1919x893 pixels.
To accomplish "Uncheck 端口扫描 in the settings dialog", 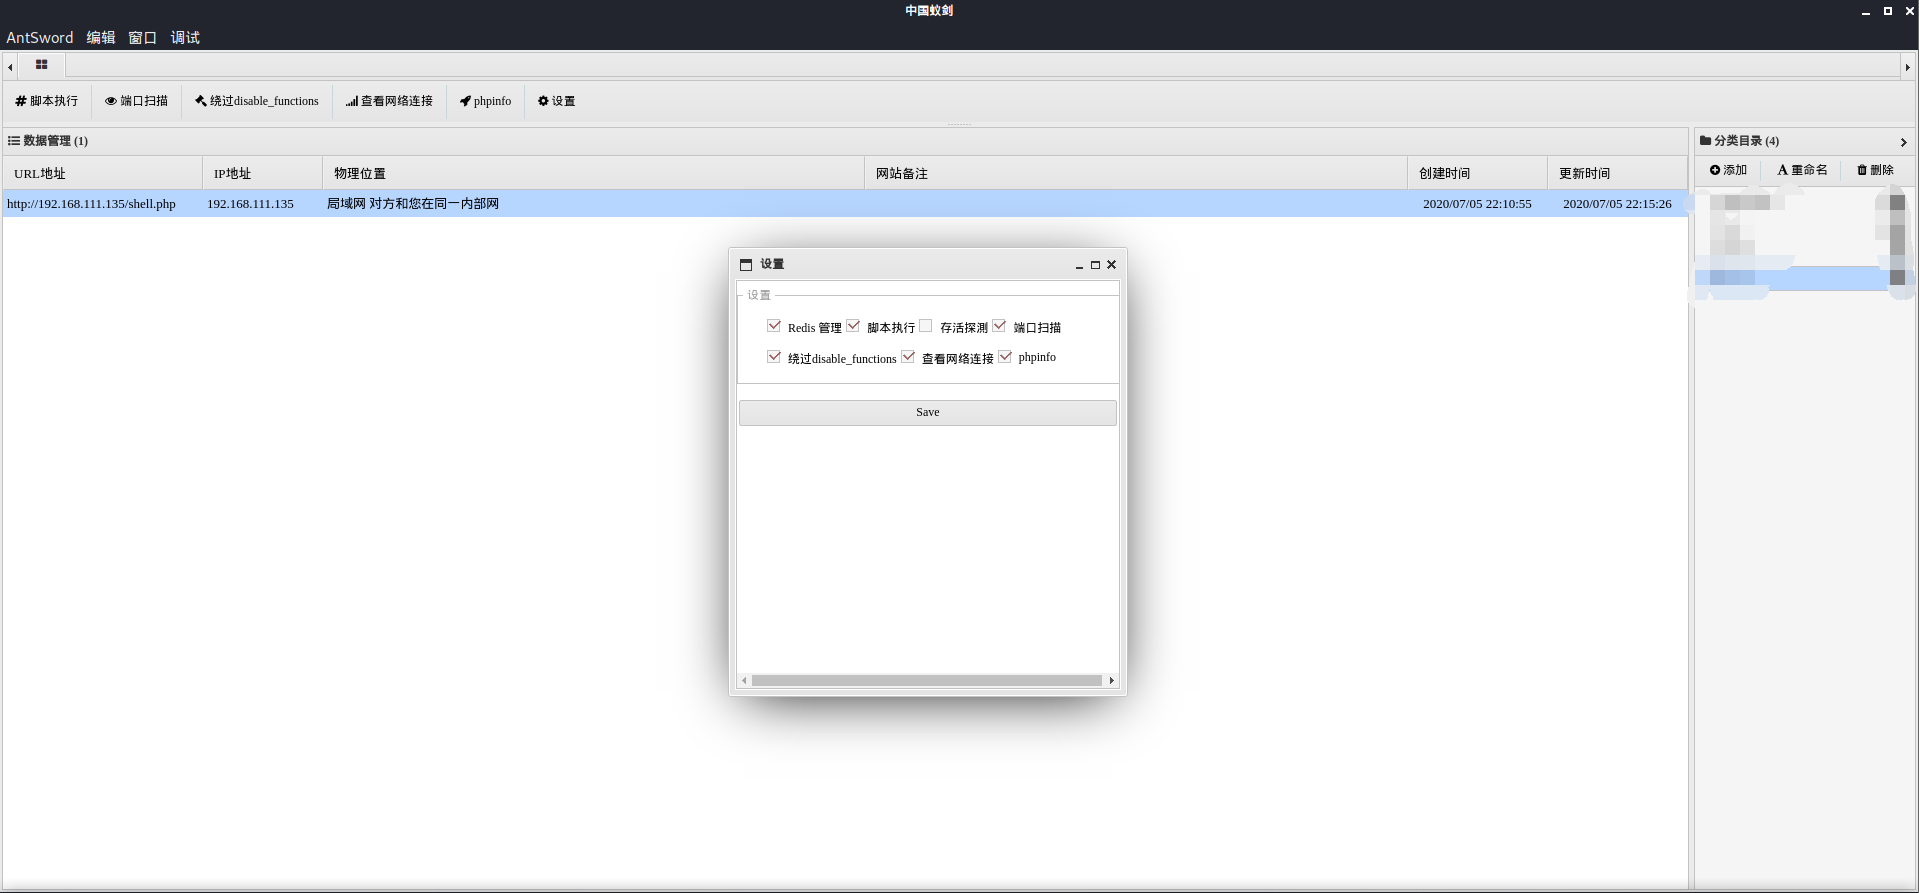I will (x=999, y=326).
